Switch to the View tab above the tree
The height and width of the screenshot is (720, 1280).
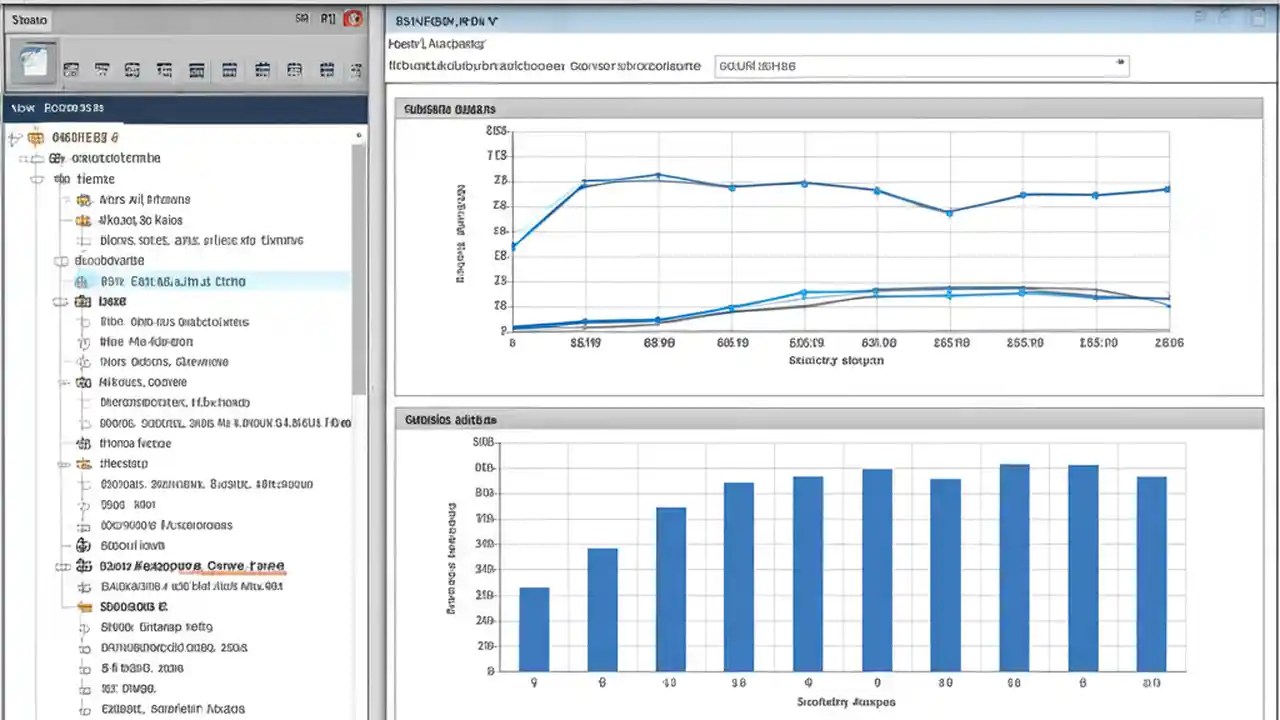pyautogui.click(x=22, y=107)
